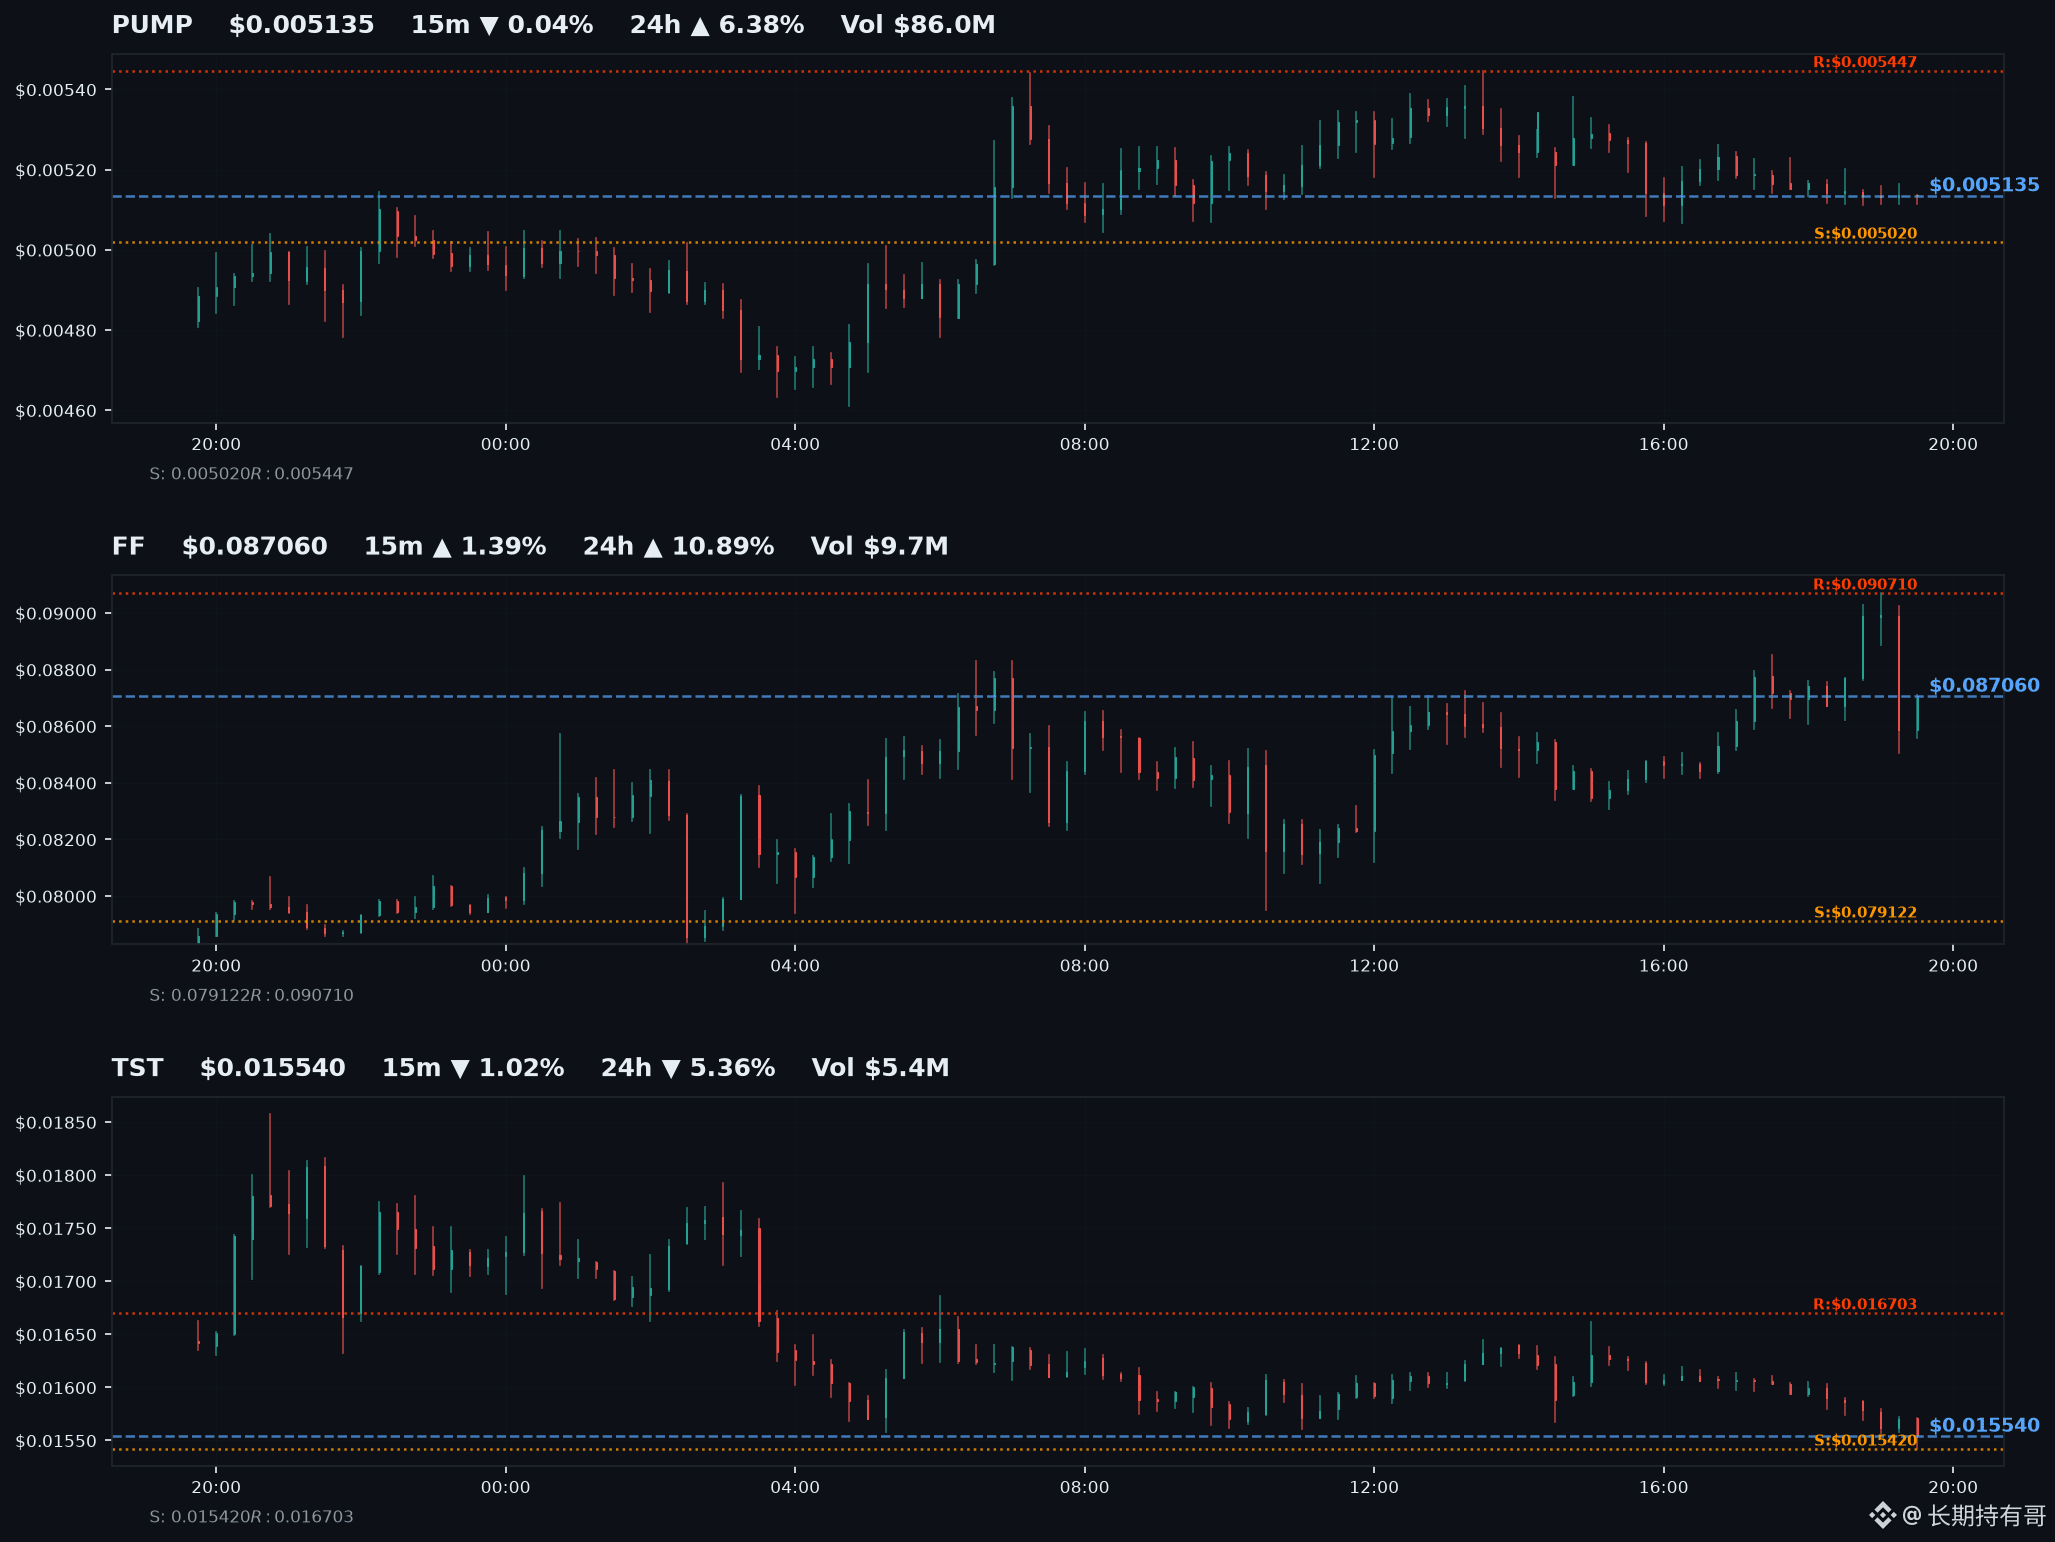Viewport: 2055px width, 1542px height.
Task: Click the 00:00 time label under the TST chart
Action: pos(506,1487)
